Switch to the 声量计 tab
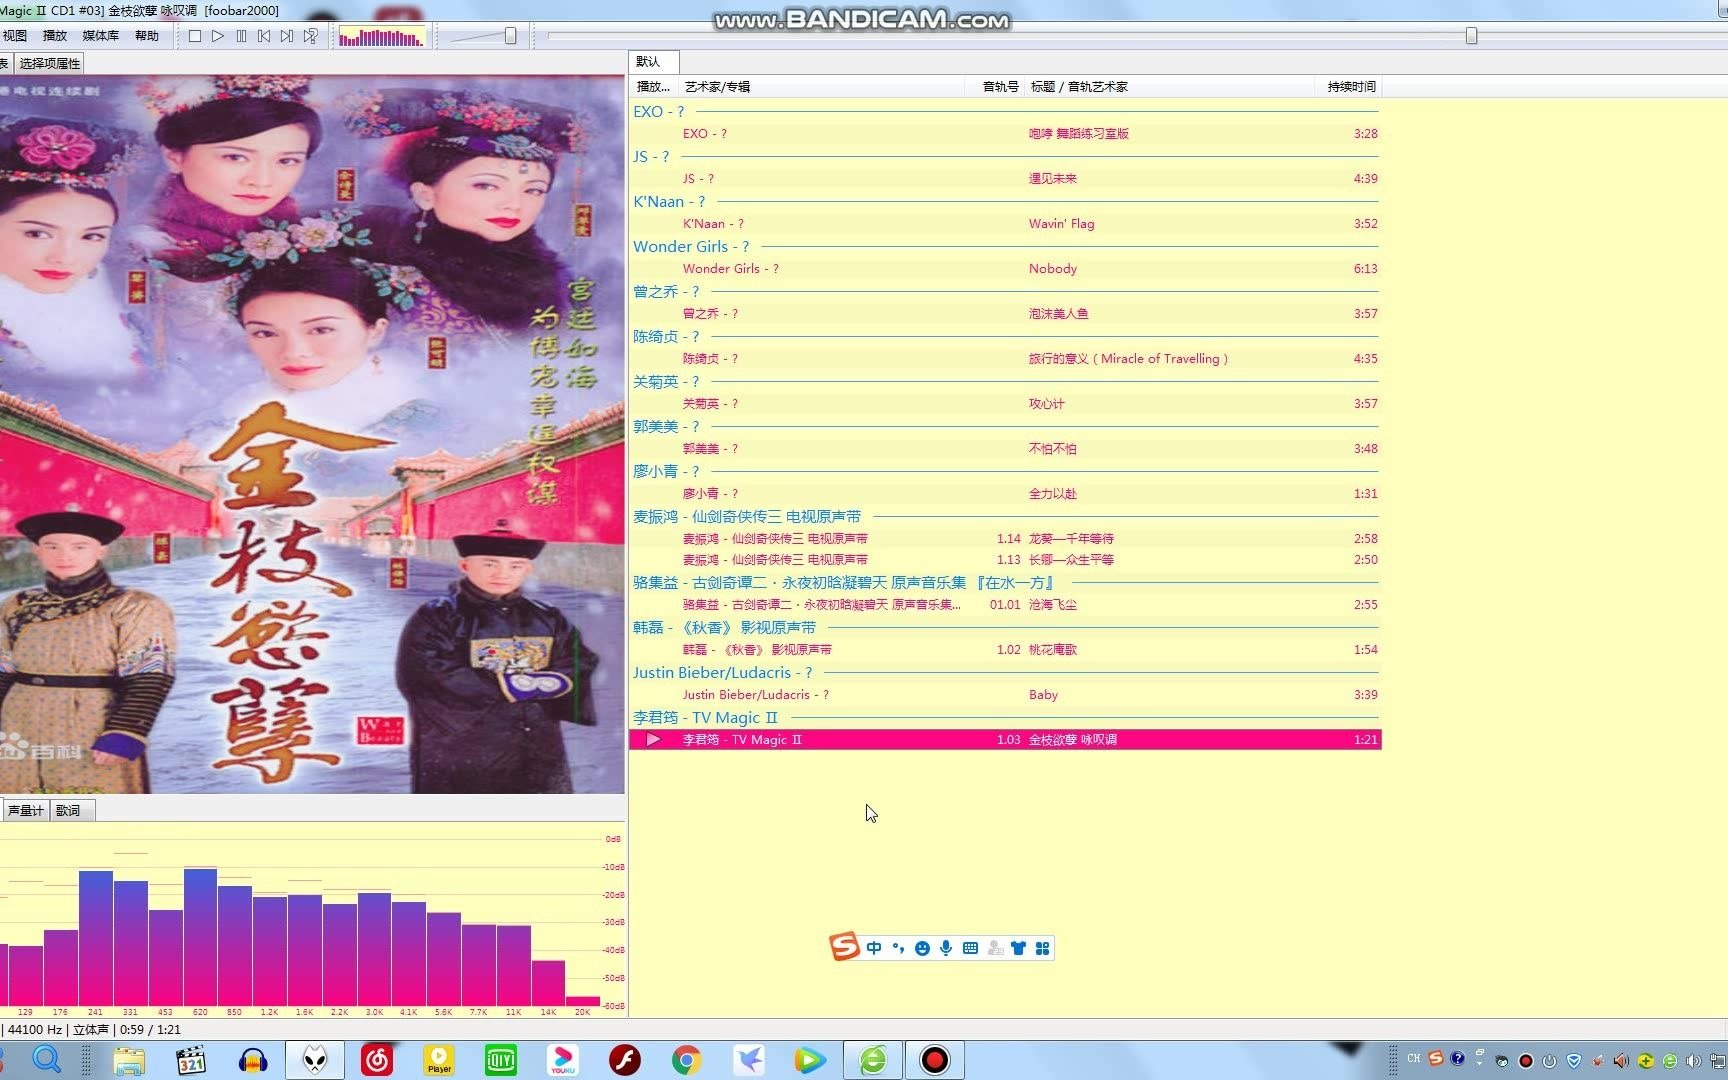Viewport: 1728px width, 1080px height. 25,810
